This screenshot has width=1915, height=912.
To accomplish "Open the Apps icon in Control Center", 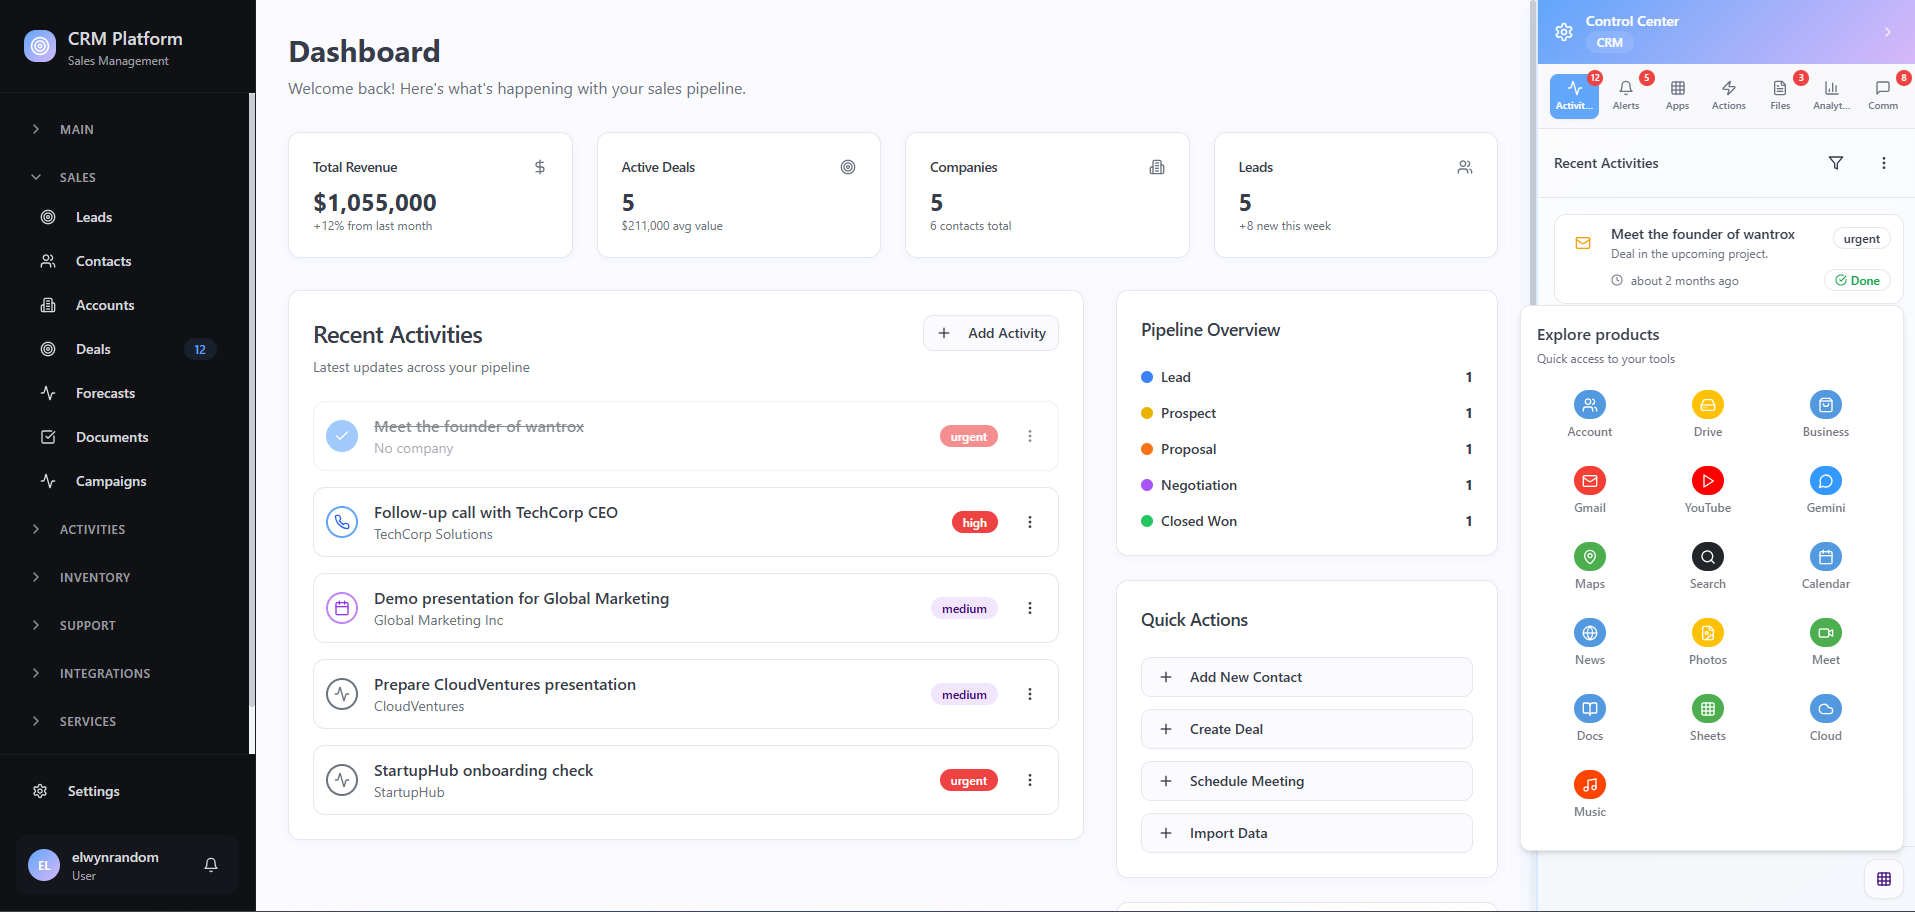I will point(1677,95).
